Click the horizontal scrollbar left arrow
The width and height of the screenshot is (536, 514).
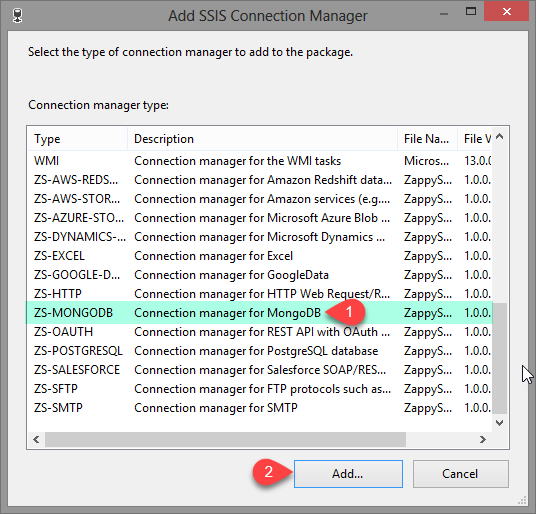pyautogui.click(x=36, y=439)
